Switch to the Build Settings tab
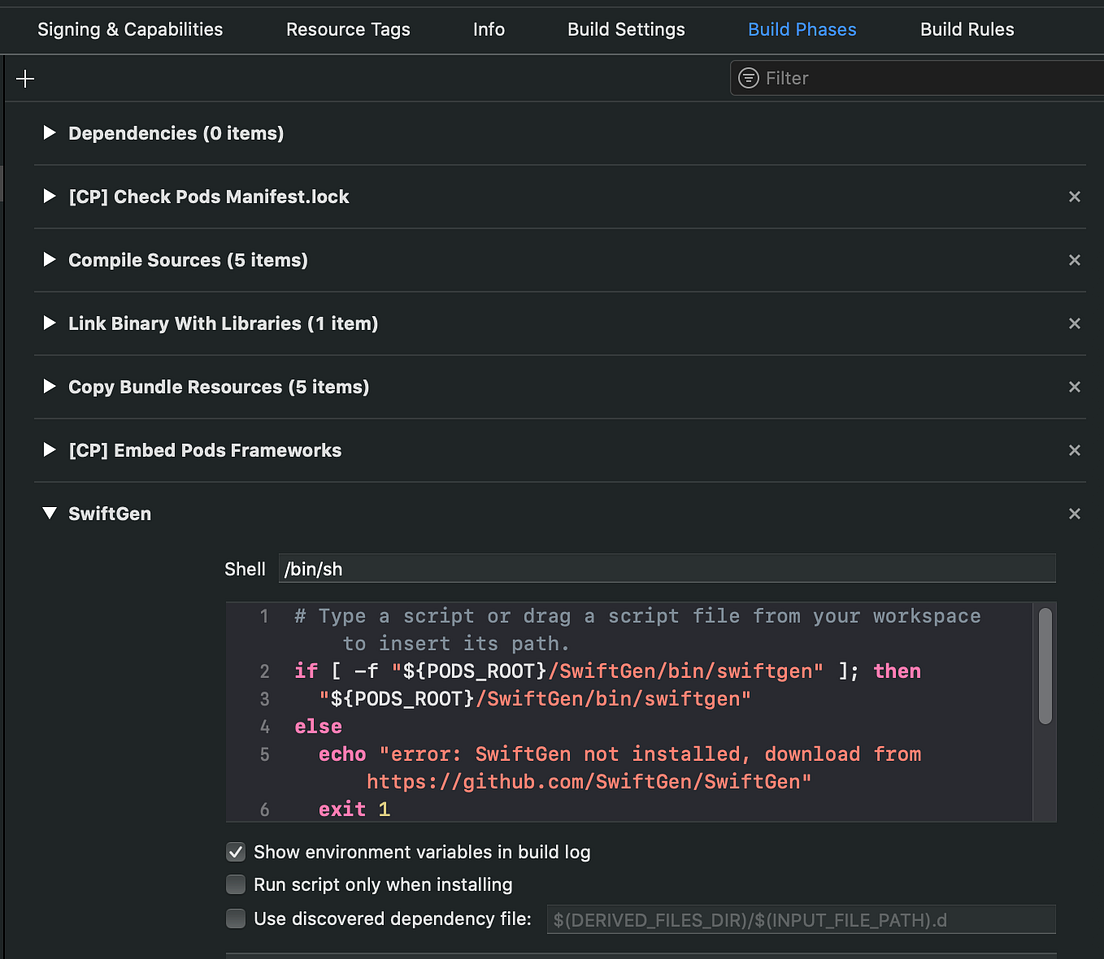The image size is (1104, 959). click(x=626, y=29)
